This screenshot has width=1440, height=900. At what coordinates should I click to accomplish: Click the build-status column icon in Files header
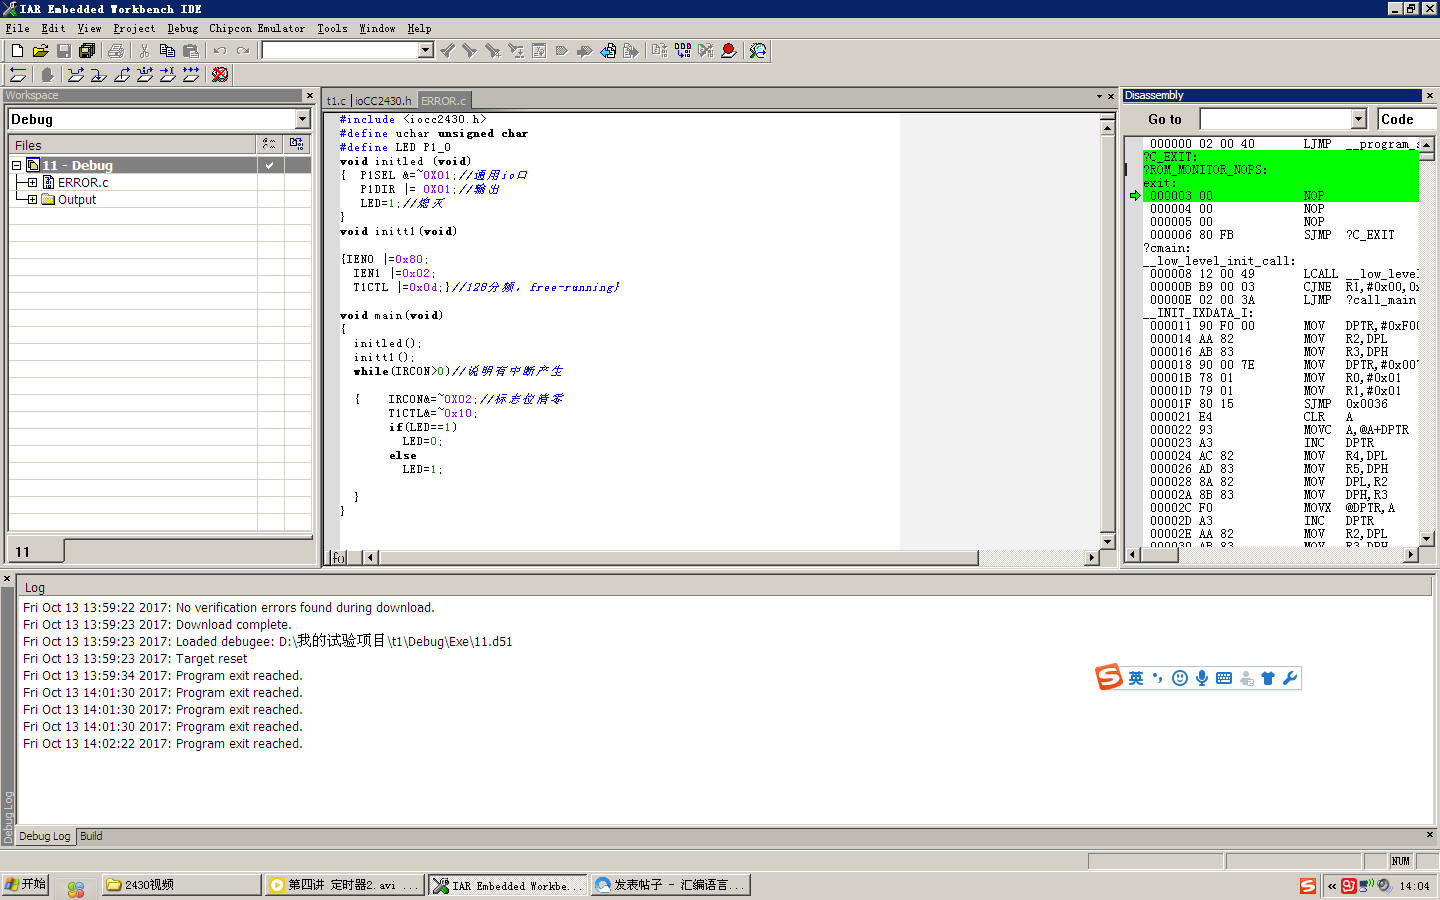pos(269,144)
